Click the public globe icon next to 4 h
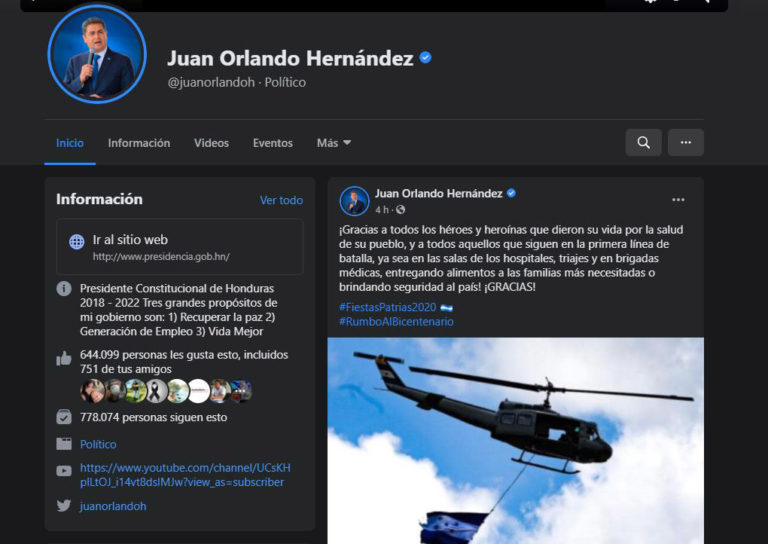This screenshot has height=544, width=768. click(400, 210)
